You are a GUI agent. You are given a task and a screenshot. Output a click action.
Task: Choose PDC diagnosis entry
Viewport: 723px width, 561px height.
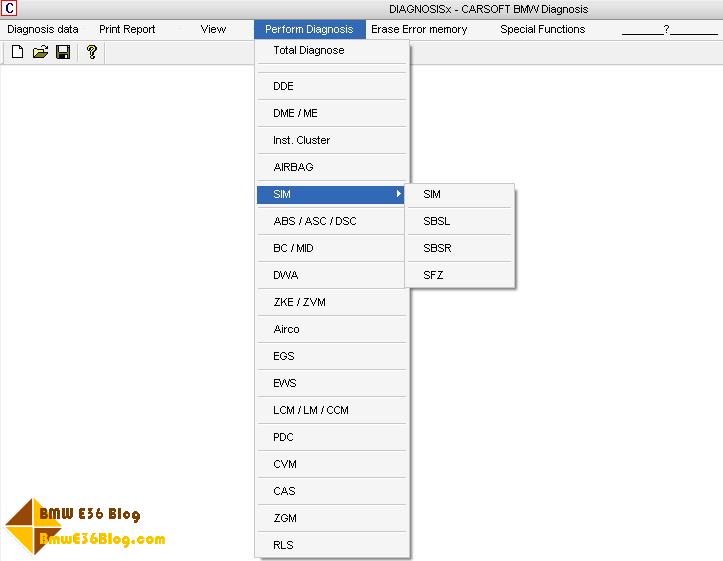coord(331,437)
